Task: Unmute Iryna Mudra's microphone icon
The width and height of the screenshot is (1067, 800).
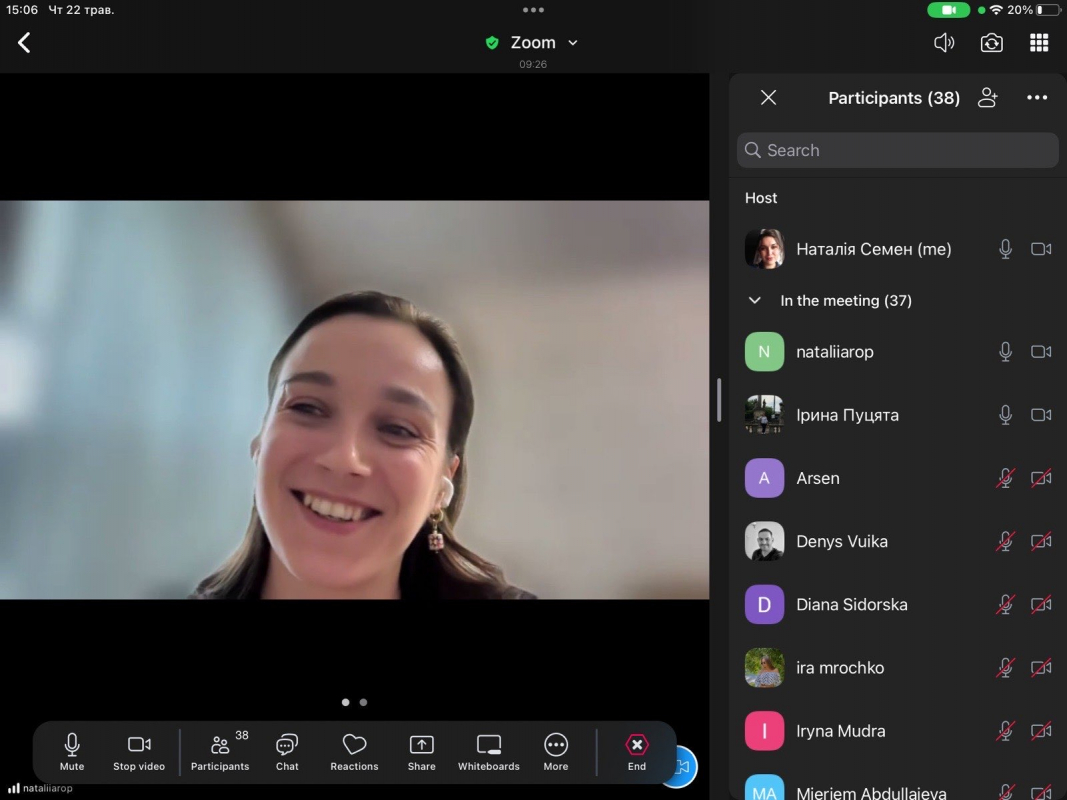Action: (1005, 731)
